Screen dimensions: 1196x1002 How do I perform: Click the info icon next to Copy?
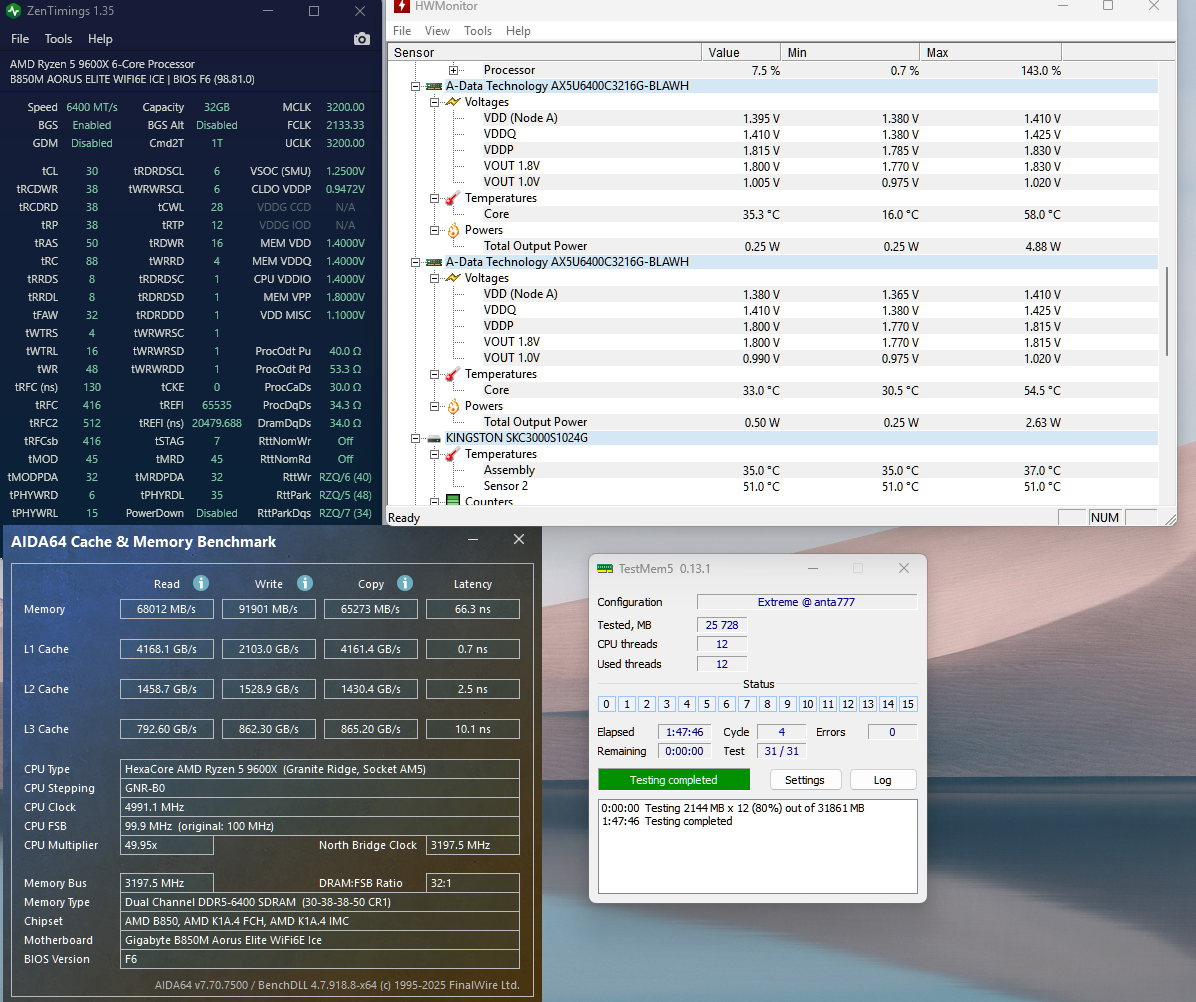click(405, 583)
